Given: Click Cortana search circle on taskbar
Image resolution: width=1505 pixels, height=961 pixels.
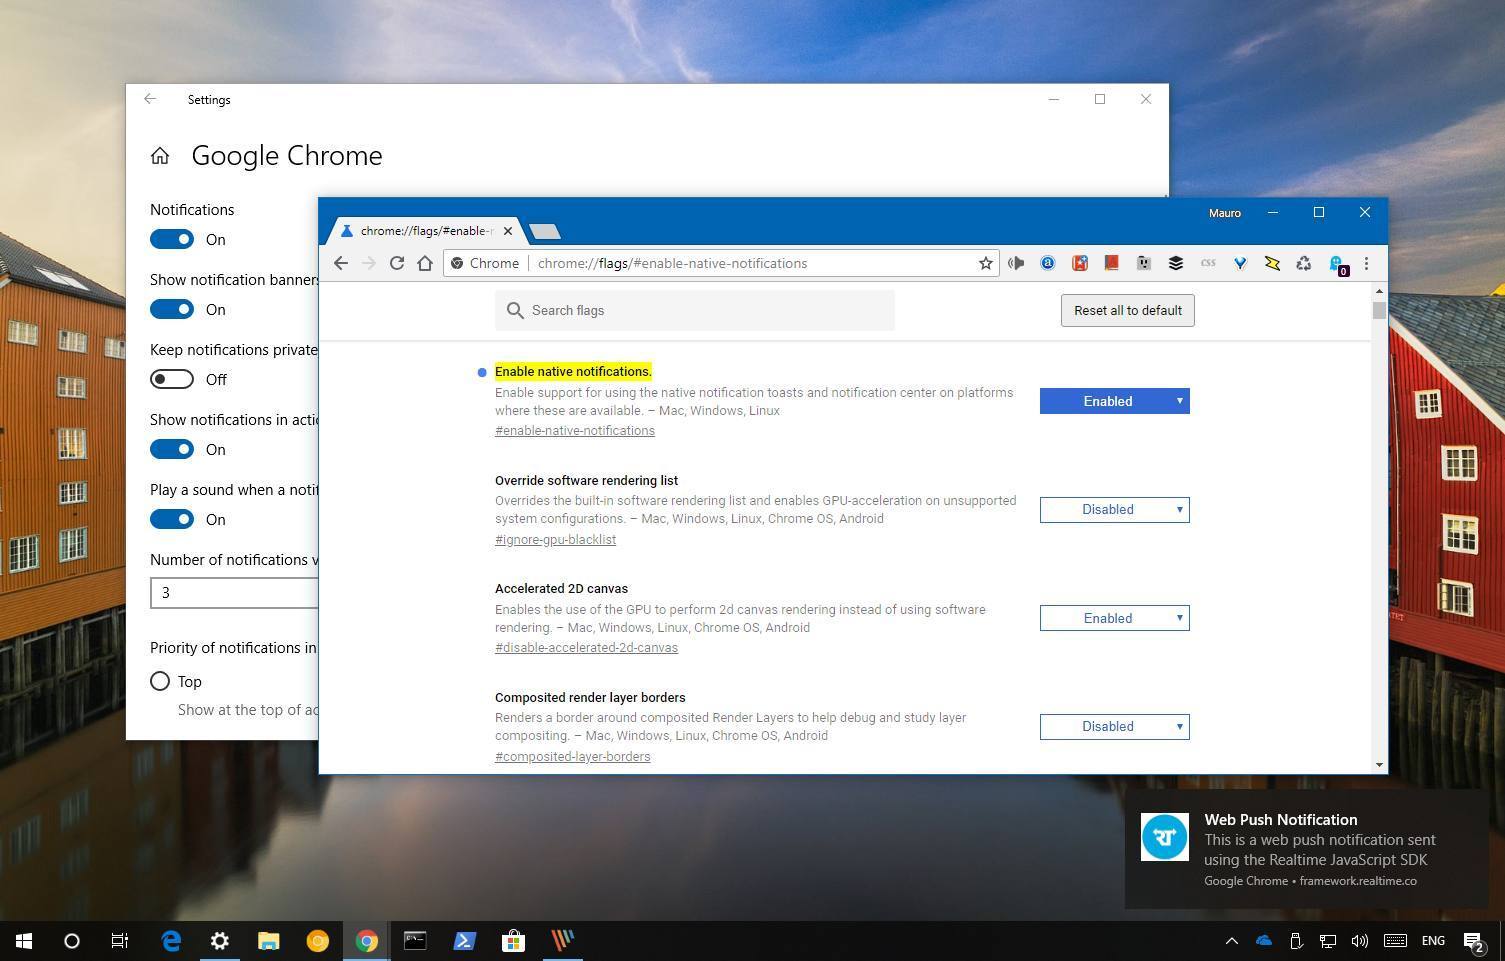Looking at the screenshot, I should [x=72, y=941].
